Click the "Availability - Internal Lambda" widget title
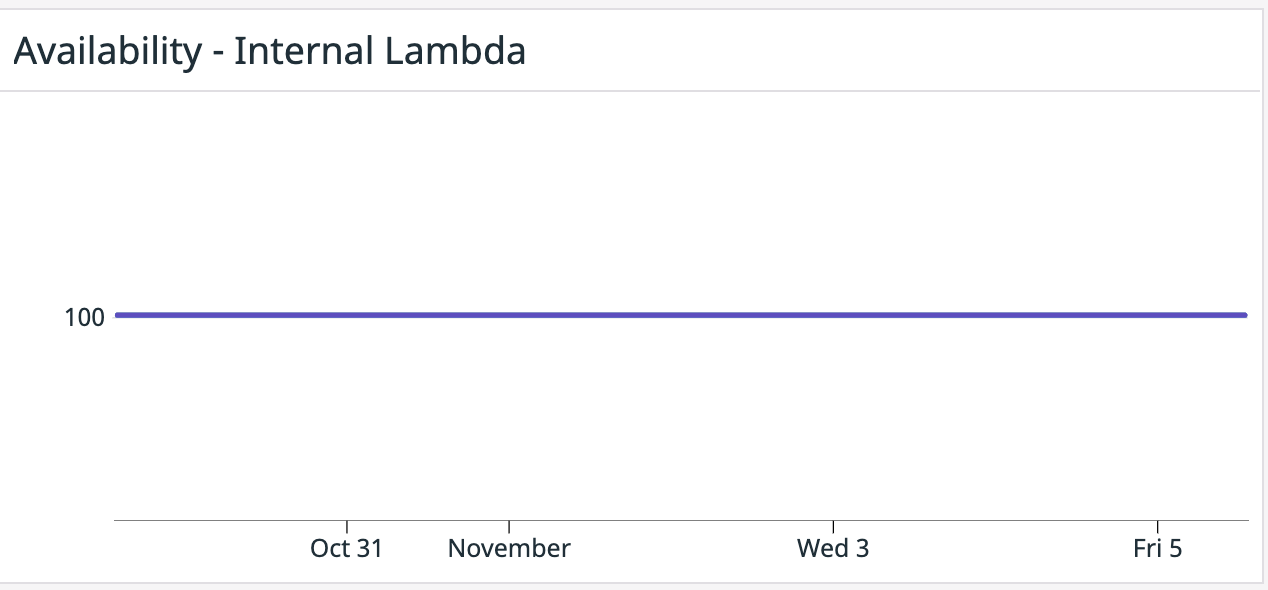The image size is (1268, 590). (269, 51)
